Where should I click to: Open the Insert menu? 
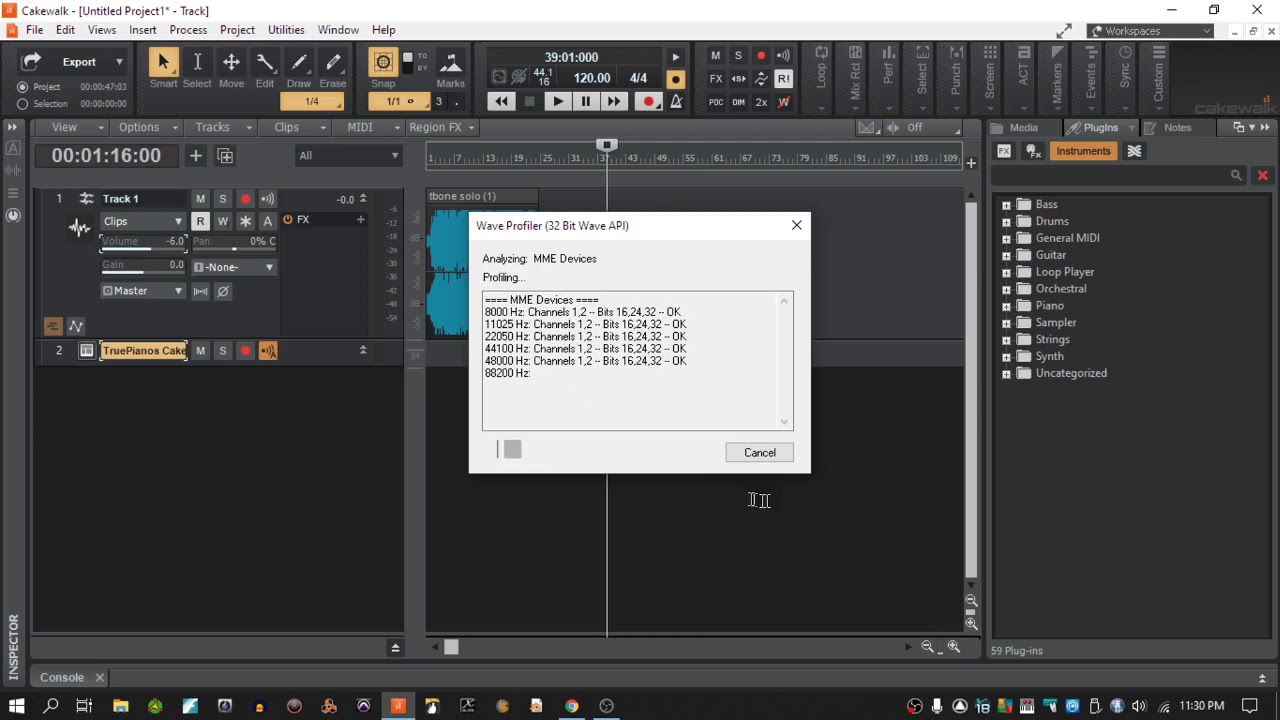(143, 30)
